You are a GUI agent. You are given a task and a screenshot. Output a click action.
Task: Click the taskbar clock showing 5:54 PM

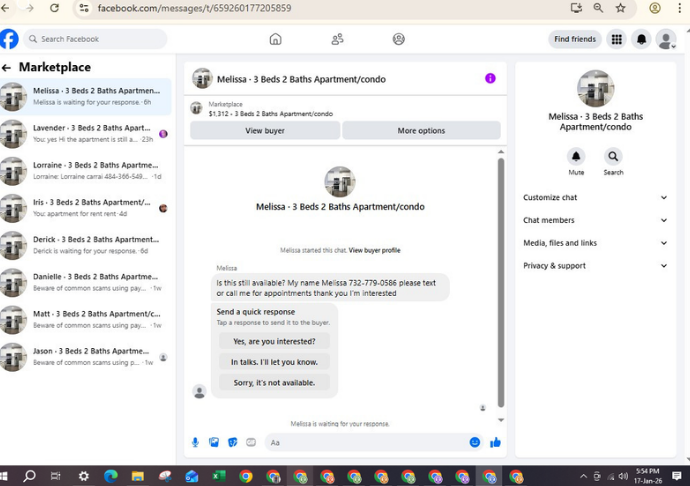click(x=648, y=476)
